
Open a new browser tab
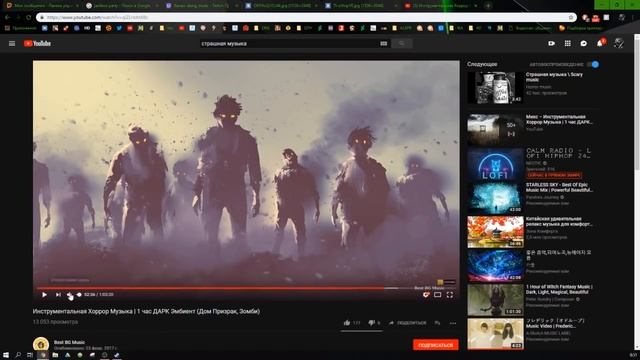point(488,6)
